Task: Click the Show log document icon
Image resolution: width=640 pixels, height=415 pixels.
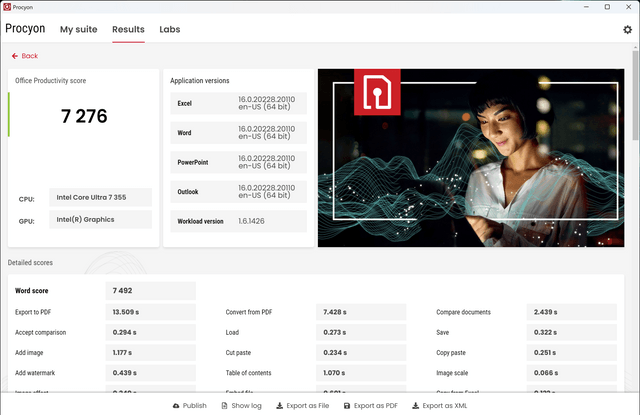Action: pyautogui.click(x=224, y=406)
